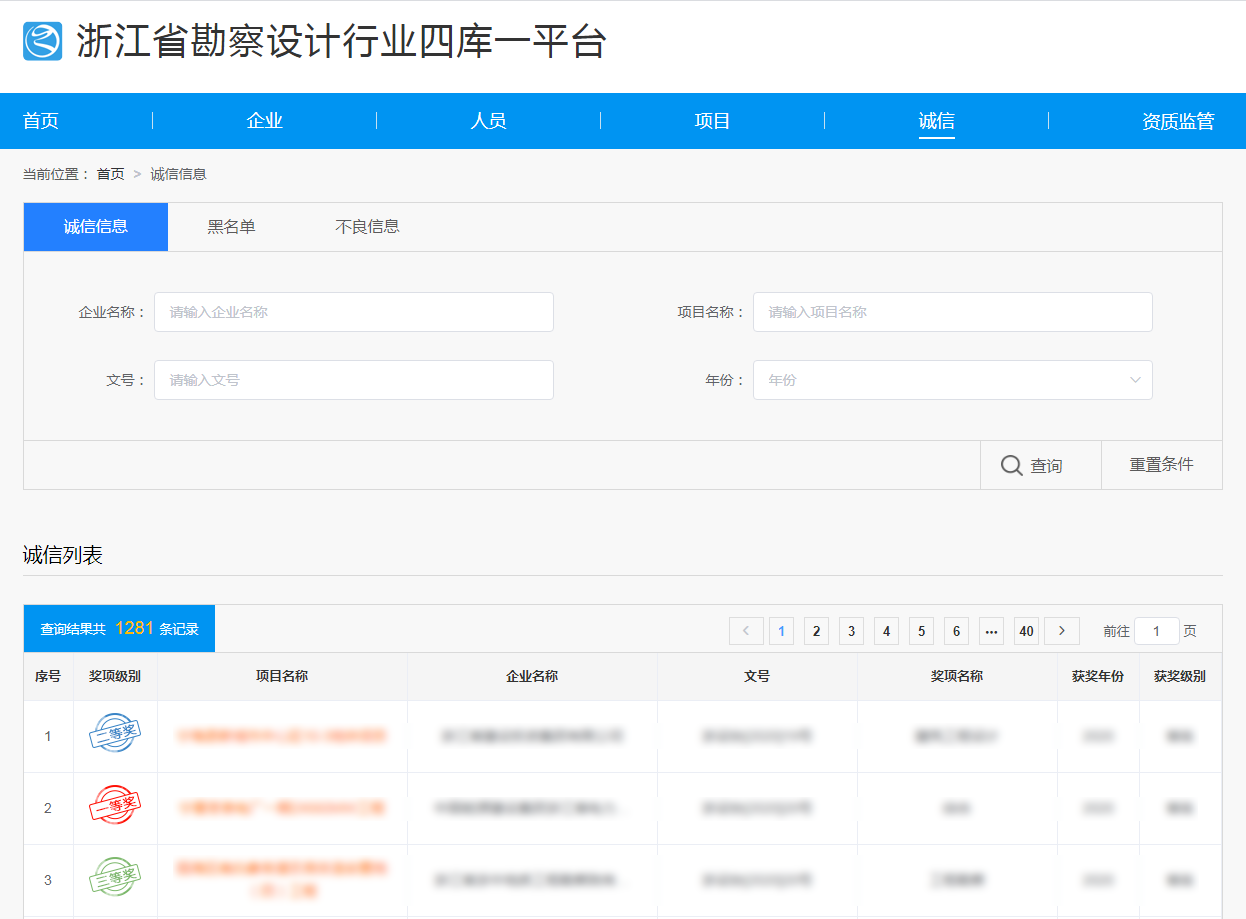Focus the 项目名称 input field
Screen dimensions: 1246x919
[x=952, y=312]
